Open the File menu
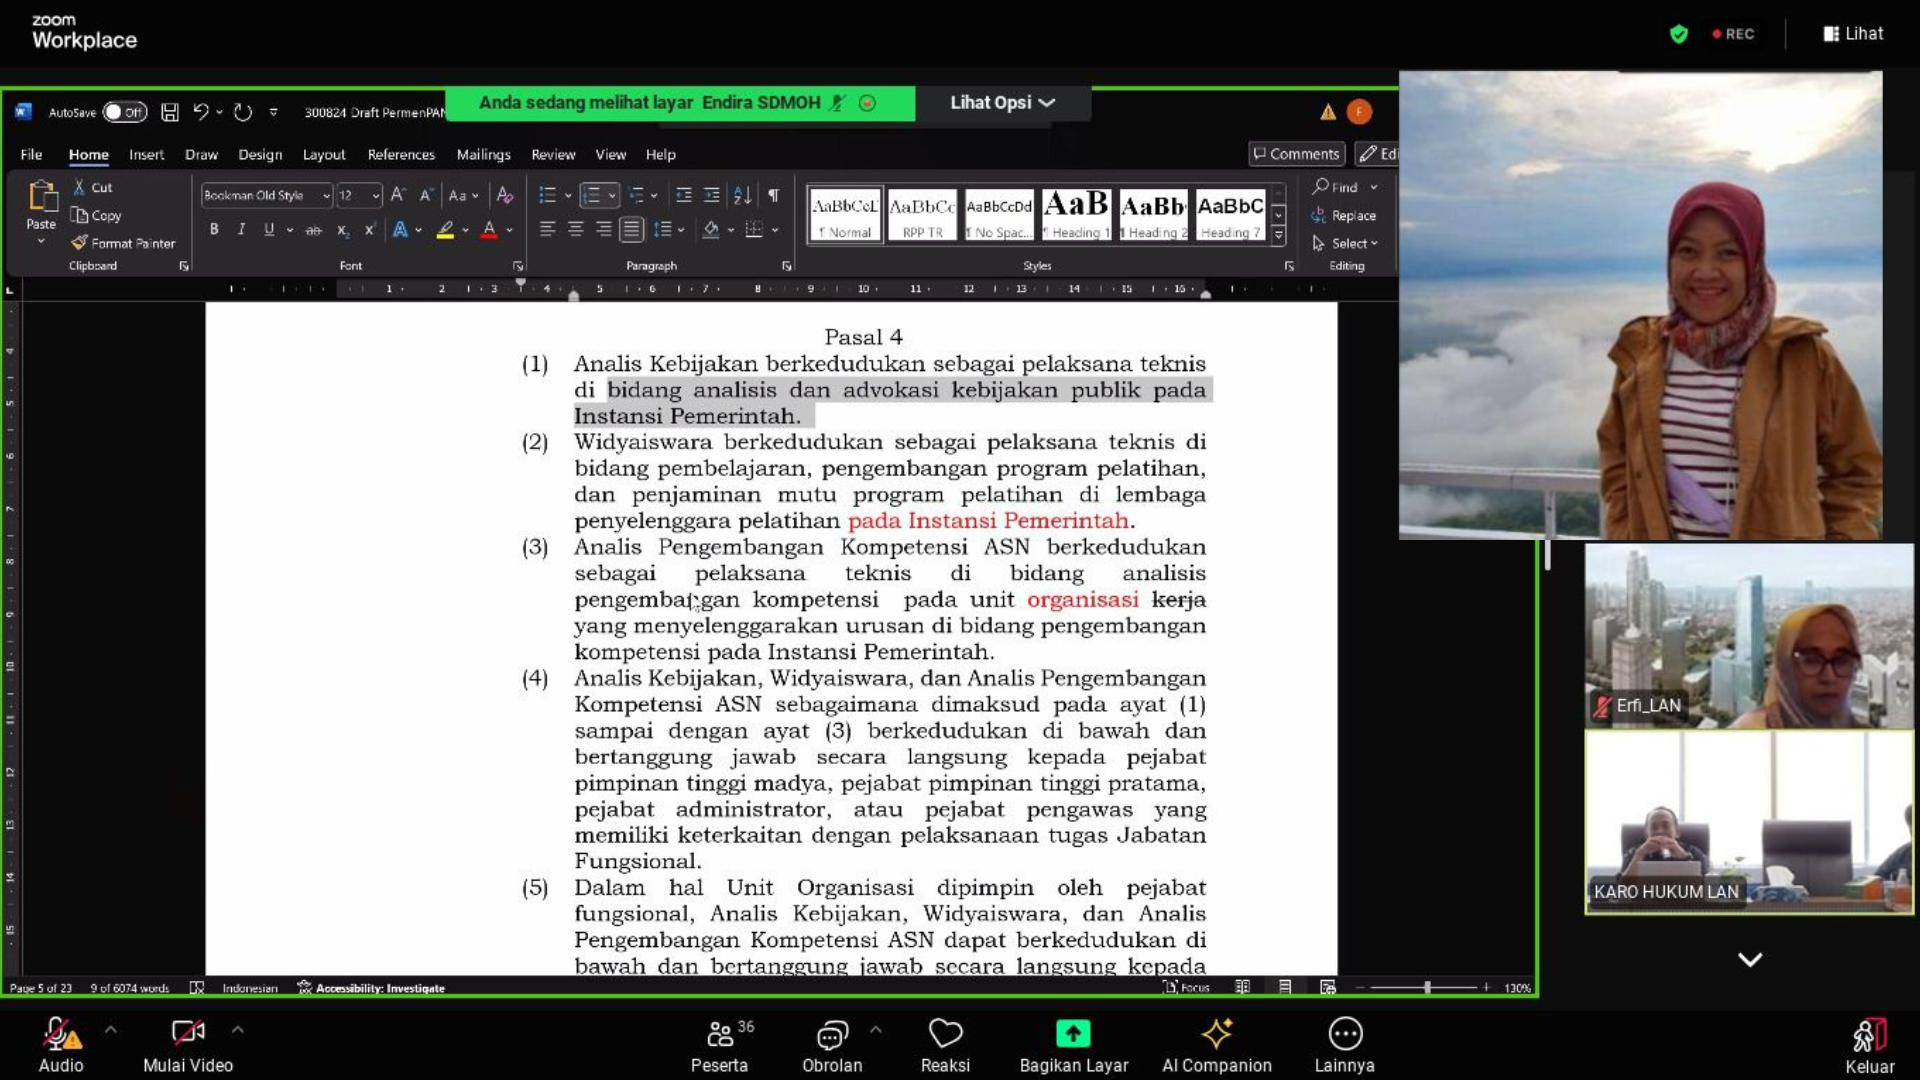 [31, 154]
